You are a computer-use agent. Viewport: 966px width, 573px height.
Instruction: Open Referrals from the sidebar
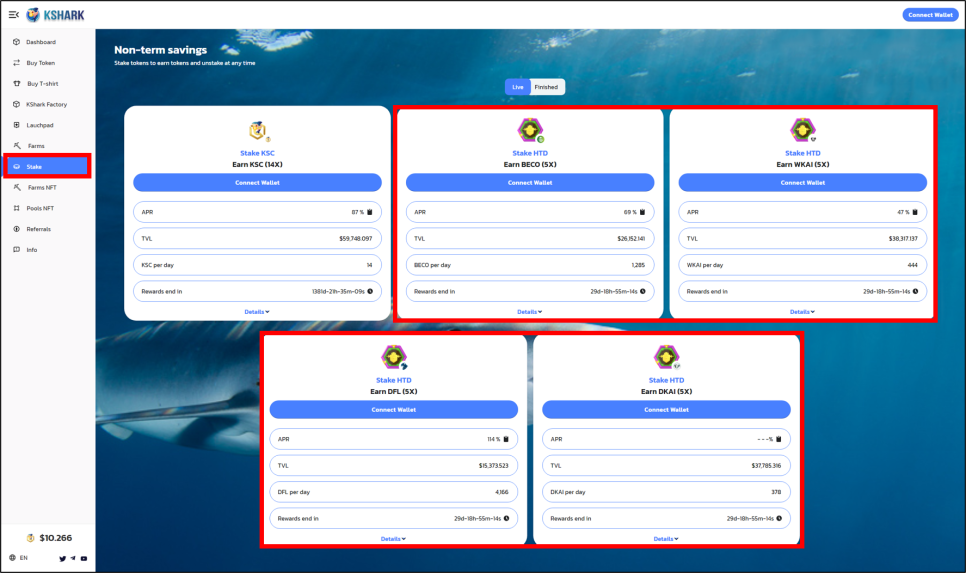[x=39, y=229]
